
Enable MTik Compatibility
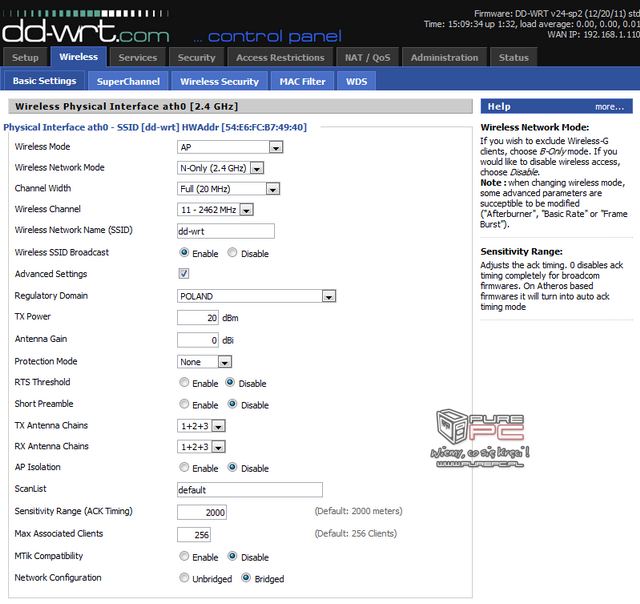184,556
